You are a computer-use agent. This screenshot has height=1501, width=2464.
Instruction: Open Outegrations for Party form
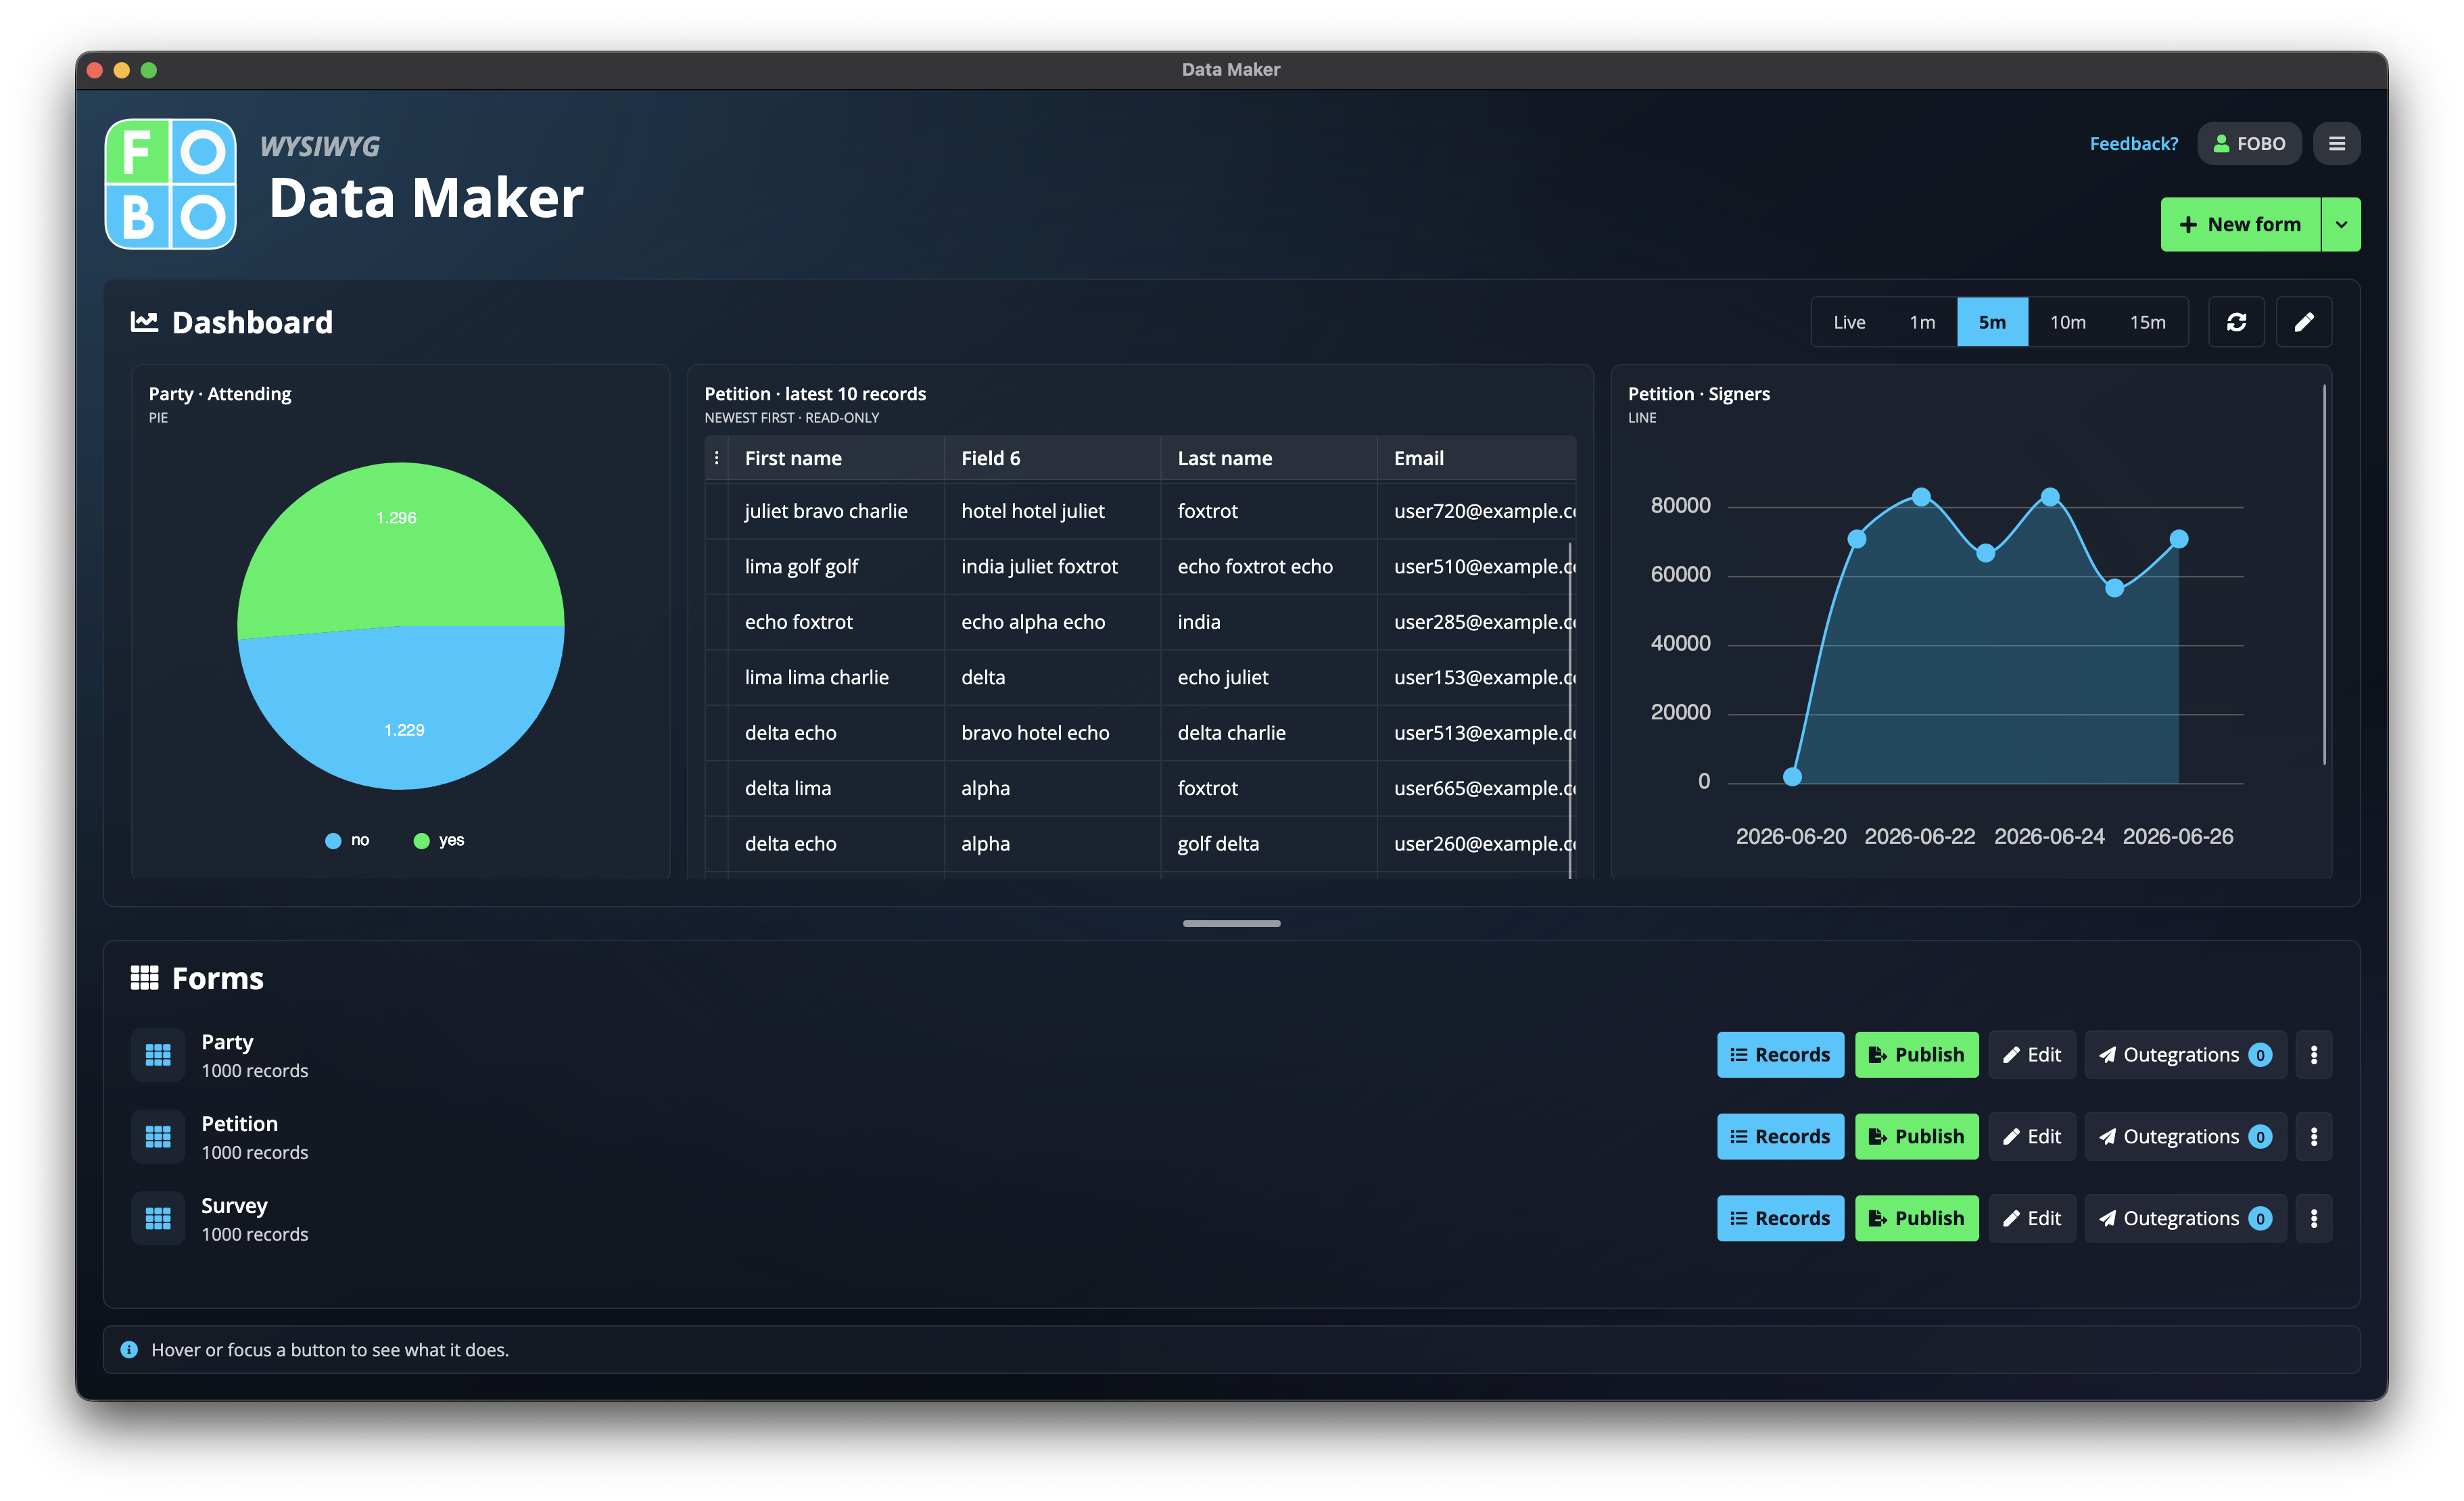click(x=2185, y=1055)
